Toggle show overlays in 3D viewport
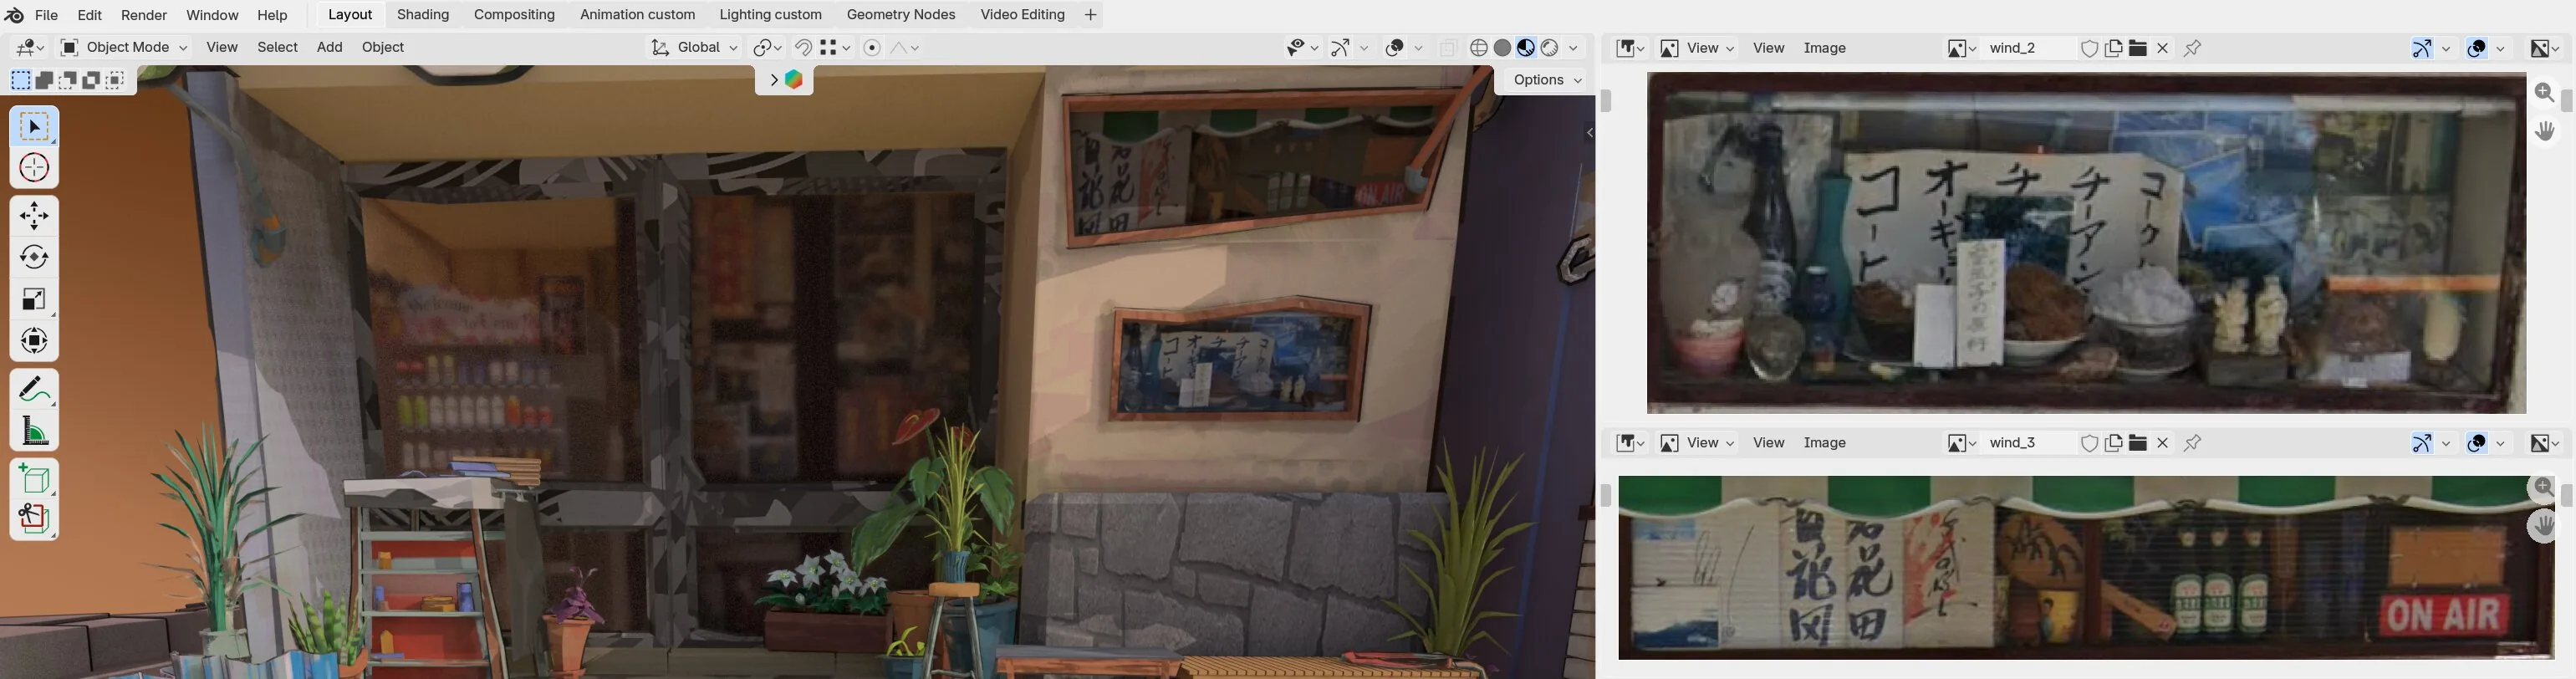Viewport: 2576px width, 679px height. [1395, 48]
